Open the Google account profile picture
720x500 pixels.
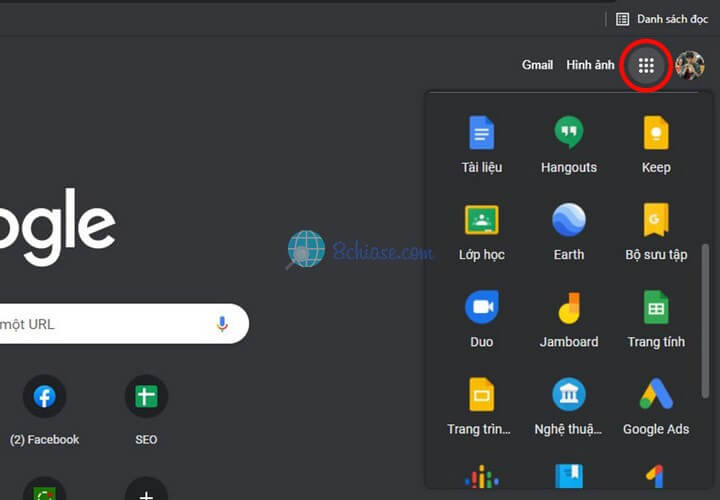(x=690, y=65)
